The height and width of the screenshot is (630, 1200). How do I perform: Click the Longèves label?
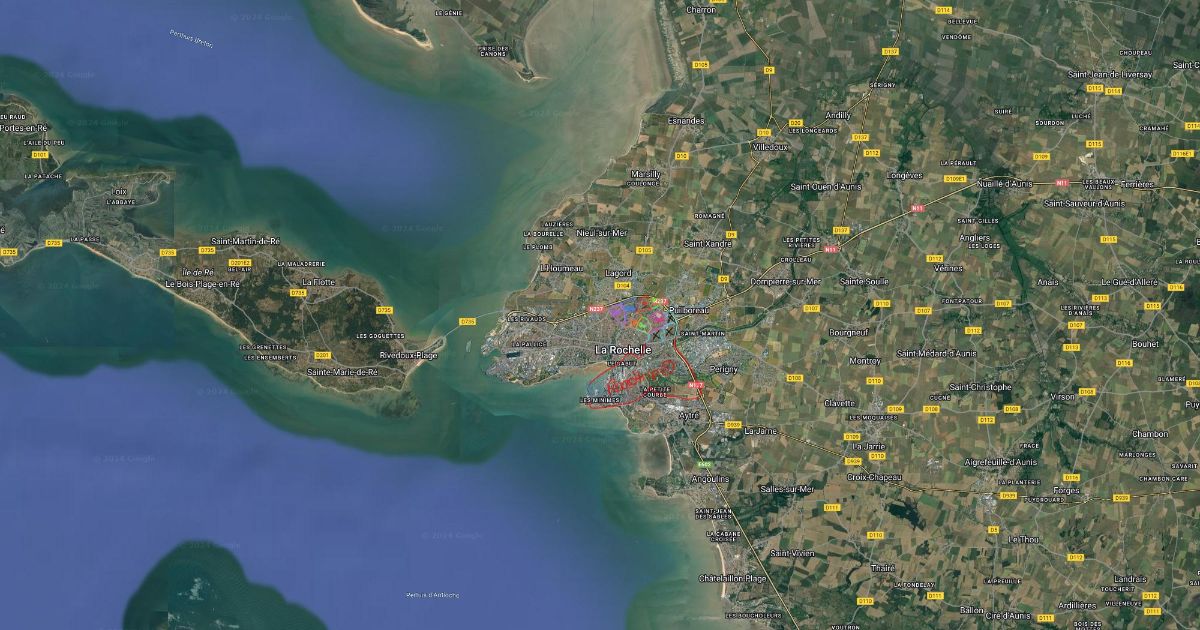[x=904, y=175]
